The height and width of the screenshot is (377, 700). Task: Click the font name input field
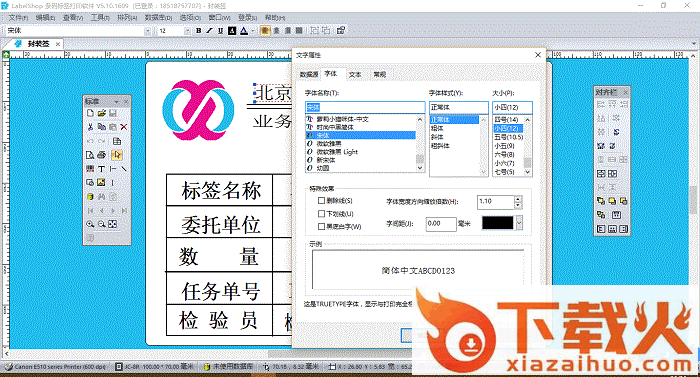[365, 107]
